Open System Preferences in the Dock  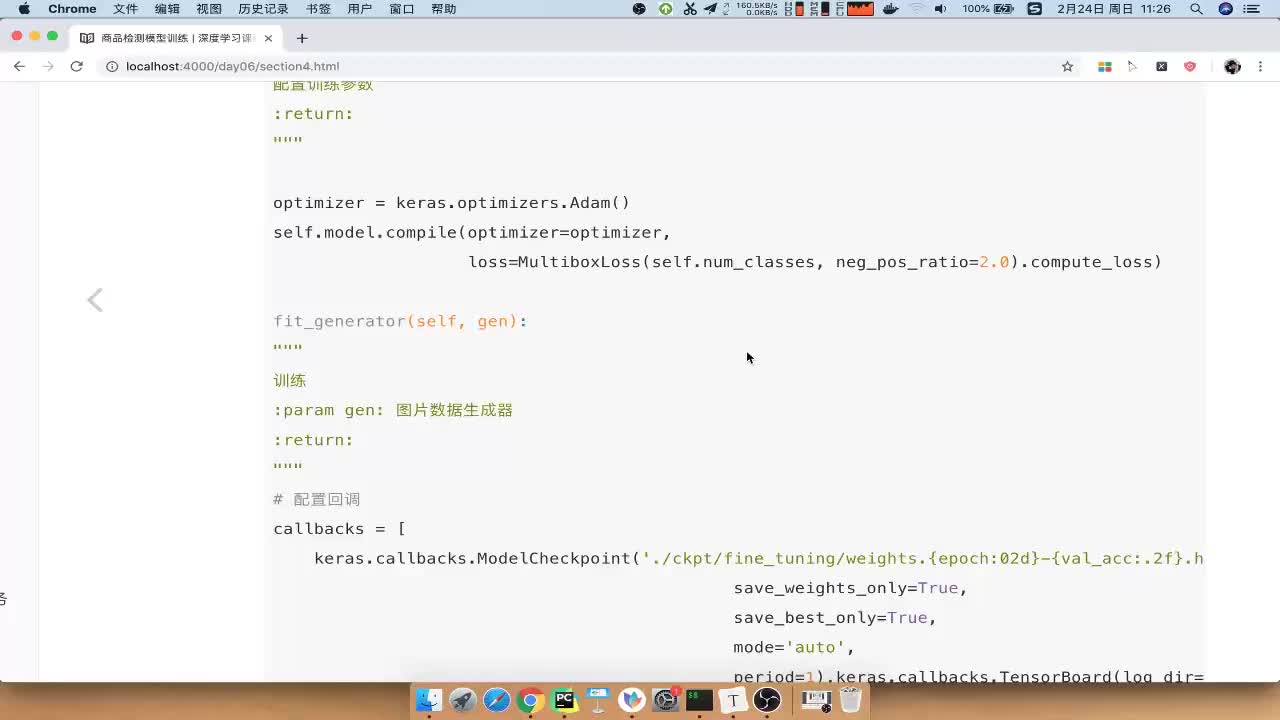tap(666, 700)
